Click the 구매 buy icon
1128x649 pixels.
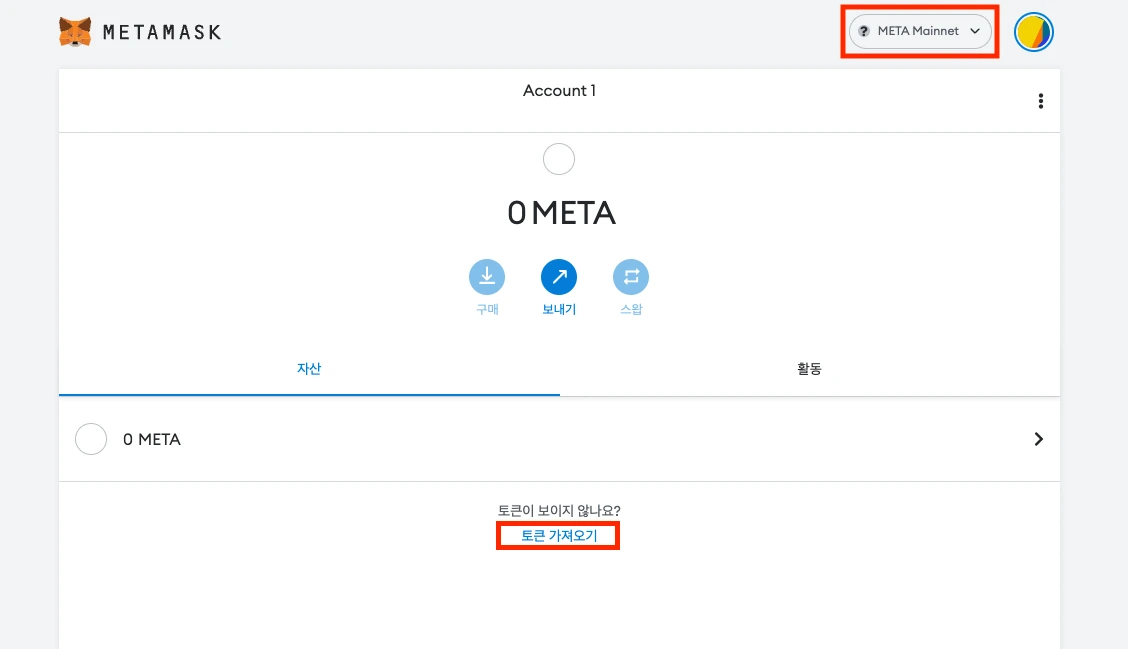click(x=487, y=277)
